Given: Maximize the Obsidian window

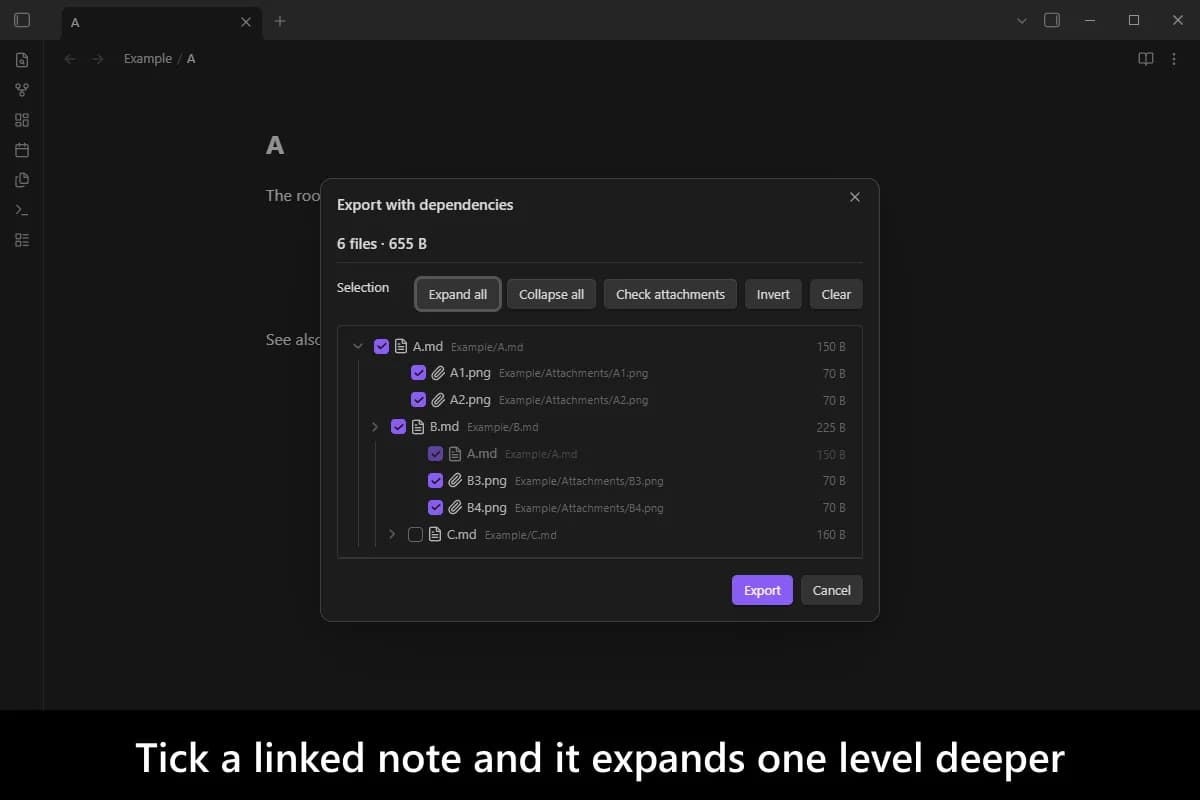Looking at the screenshot, I should (1134, 20).
